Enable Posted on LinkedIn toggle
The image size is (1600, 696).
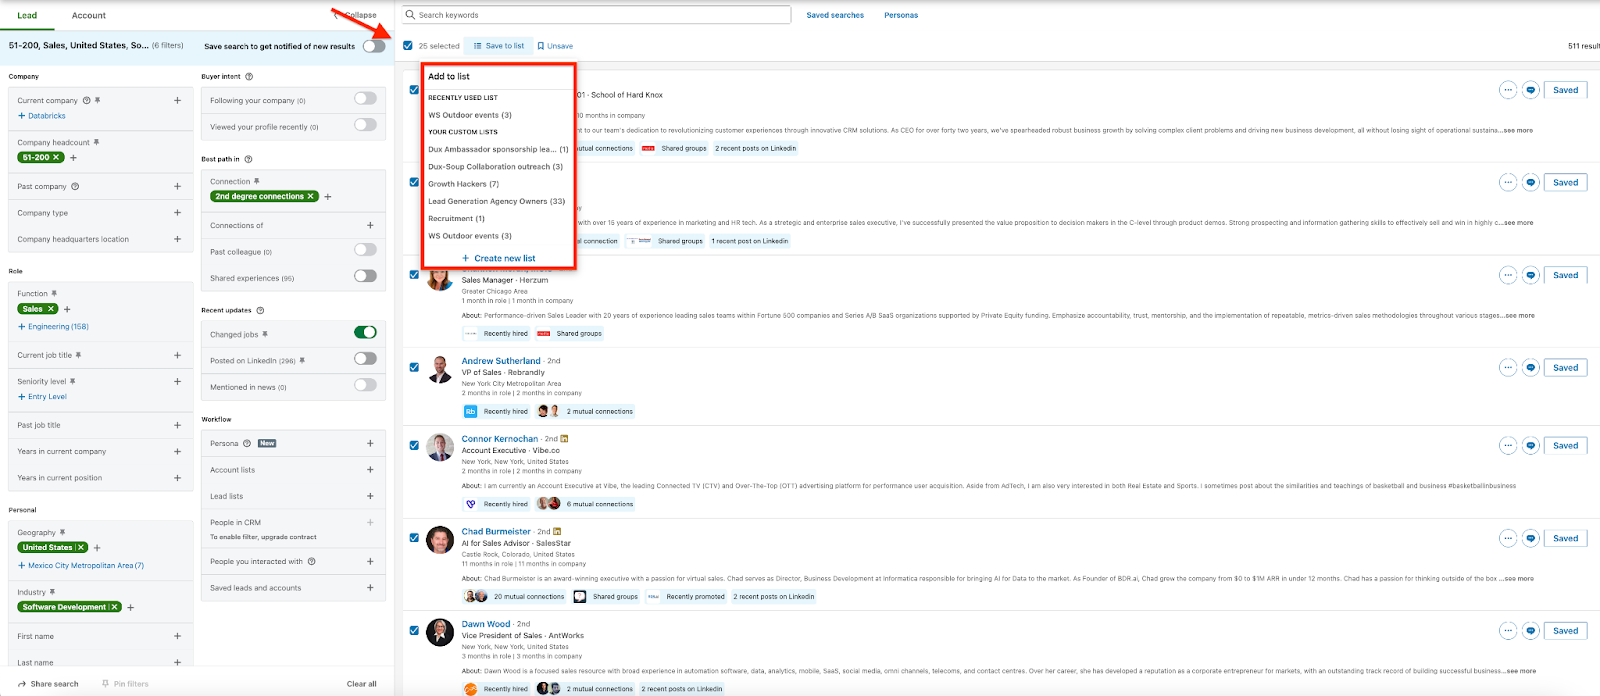click(365, 358)
